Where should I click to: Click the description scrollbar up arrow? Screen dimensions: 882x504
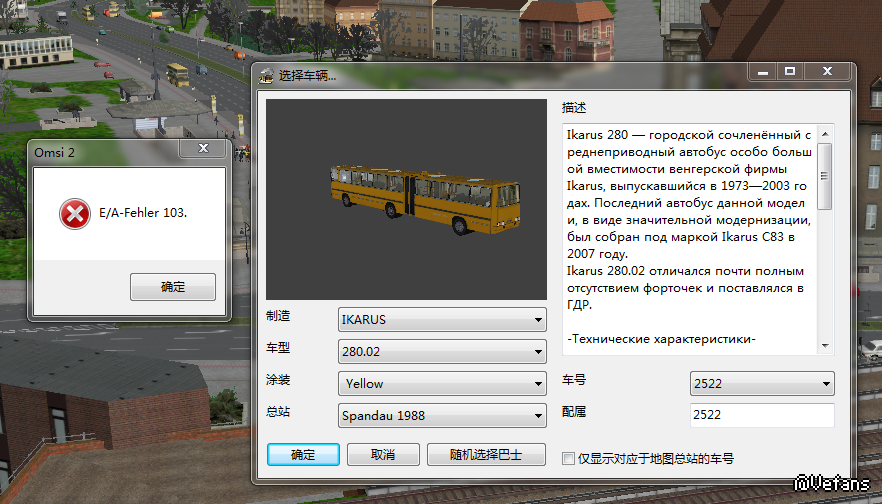click(x=825, y=134)
